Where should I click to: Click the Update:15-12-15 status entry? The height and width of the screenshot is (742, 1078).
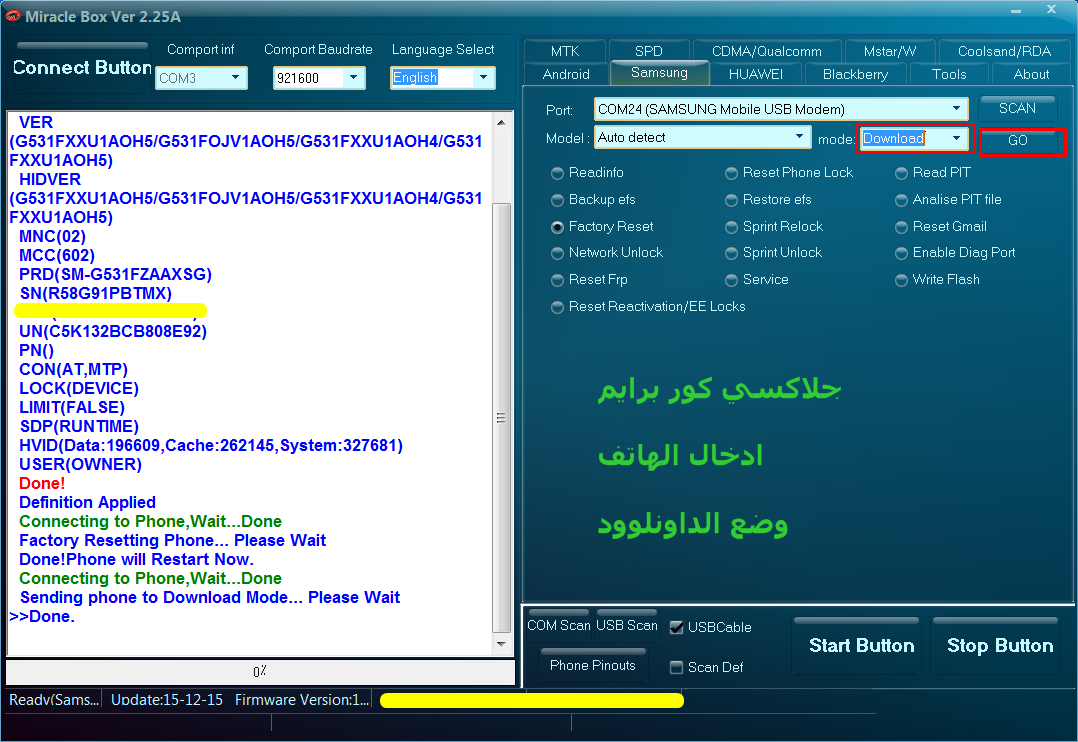[167, 700]
